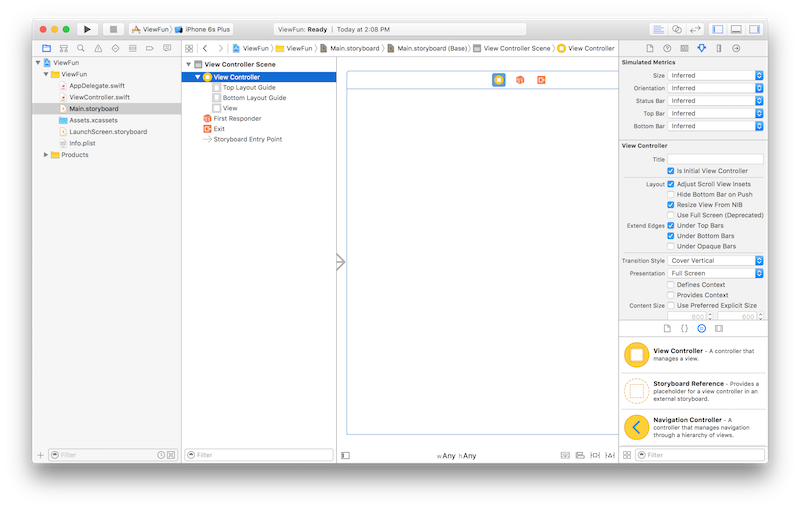
Task: Click the view controller Title field
Action: pos(715,160)
